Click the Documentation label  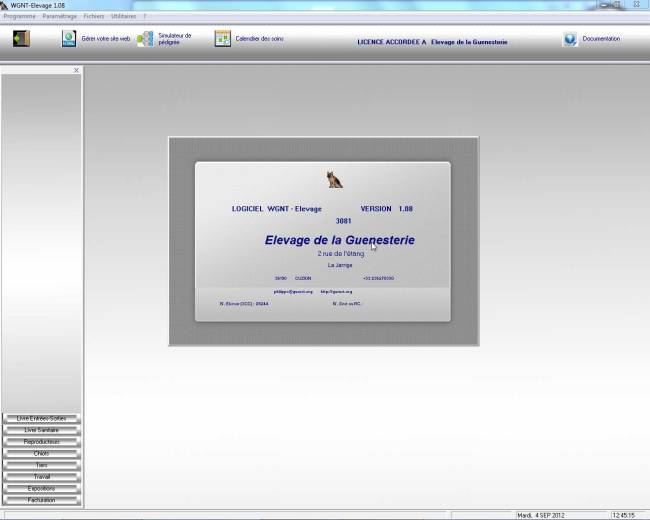(601, 39)
